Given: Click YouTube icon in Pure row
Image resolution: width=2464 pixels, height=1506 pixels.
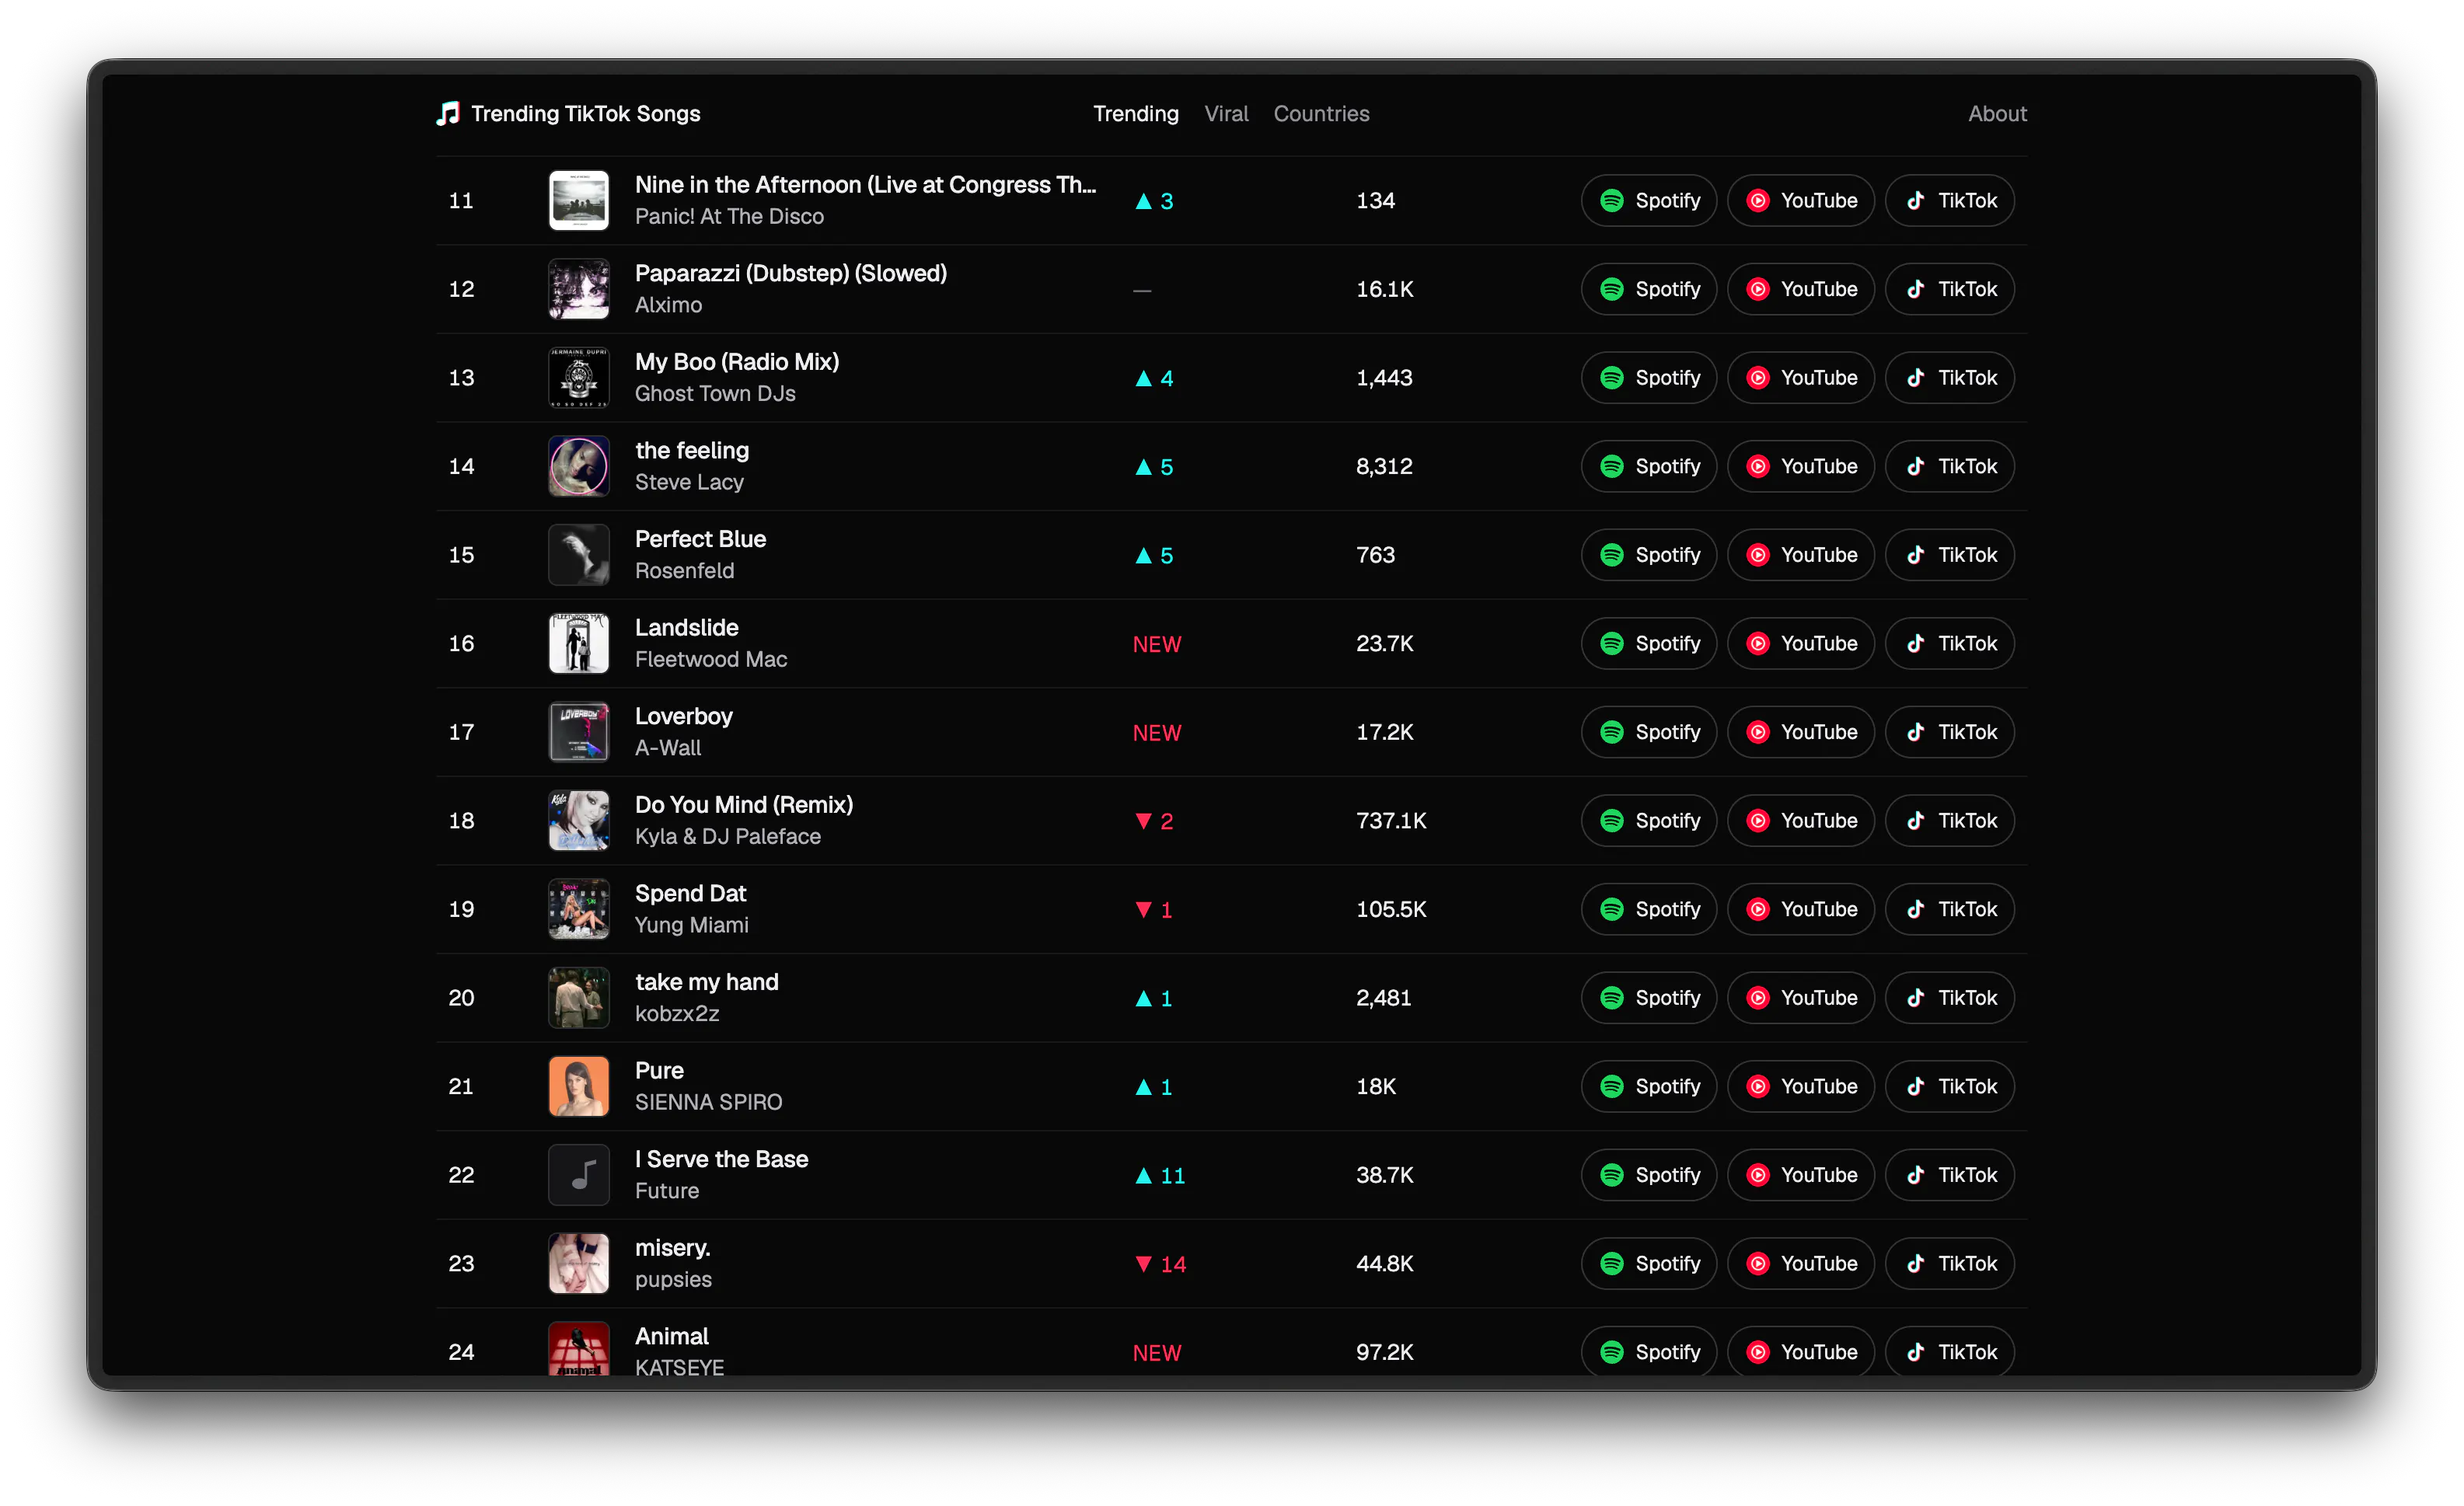Looking at the screenshot, I should [1757, 1086].
